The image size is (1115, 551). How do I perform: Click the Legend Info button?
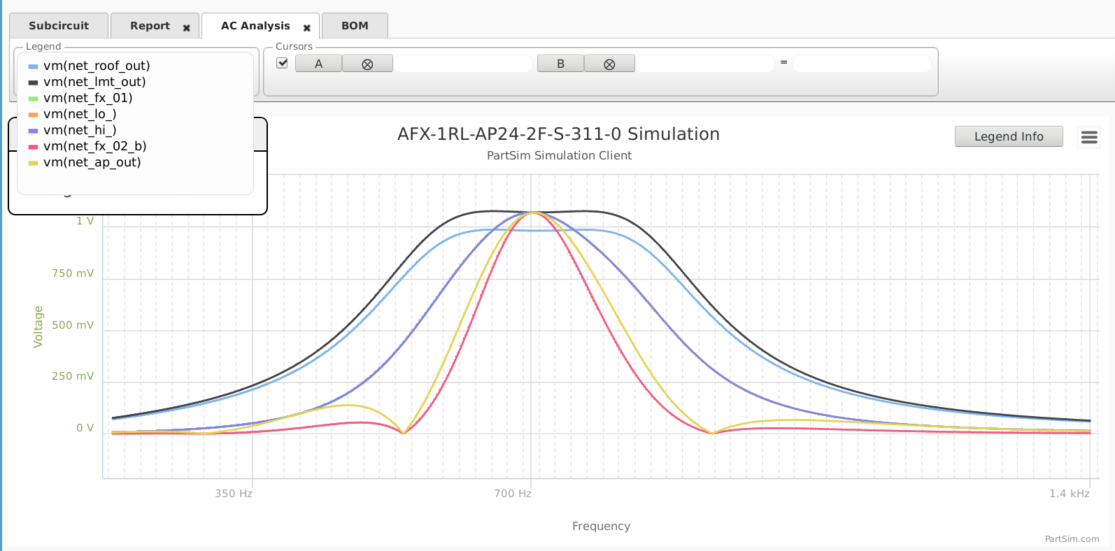point(1008,137)
